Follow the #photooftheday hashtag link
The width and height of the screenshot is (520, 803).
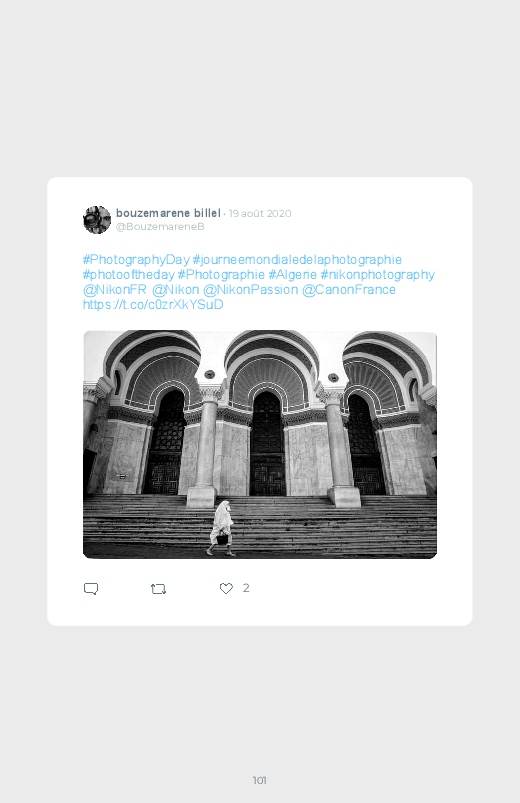pos(129,274)
